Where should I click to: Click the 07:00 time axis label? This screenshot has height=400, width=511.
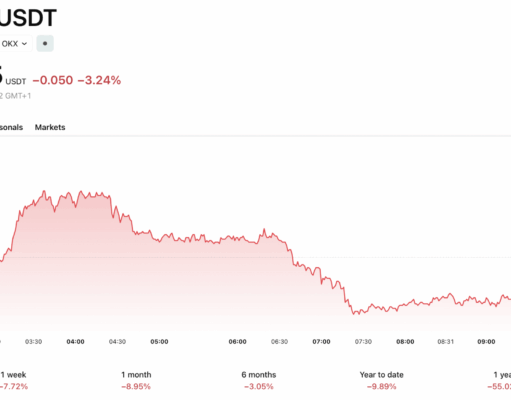click(321, 342)
